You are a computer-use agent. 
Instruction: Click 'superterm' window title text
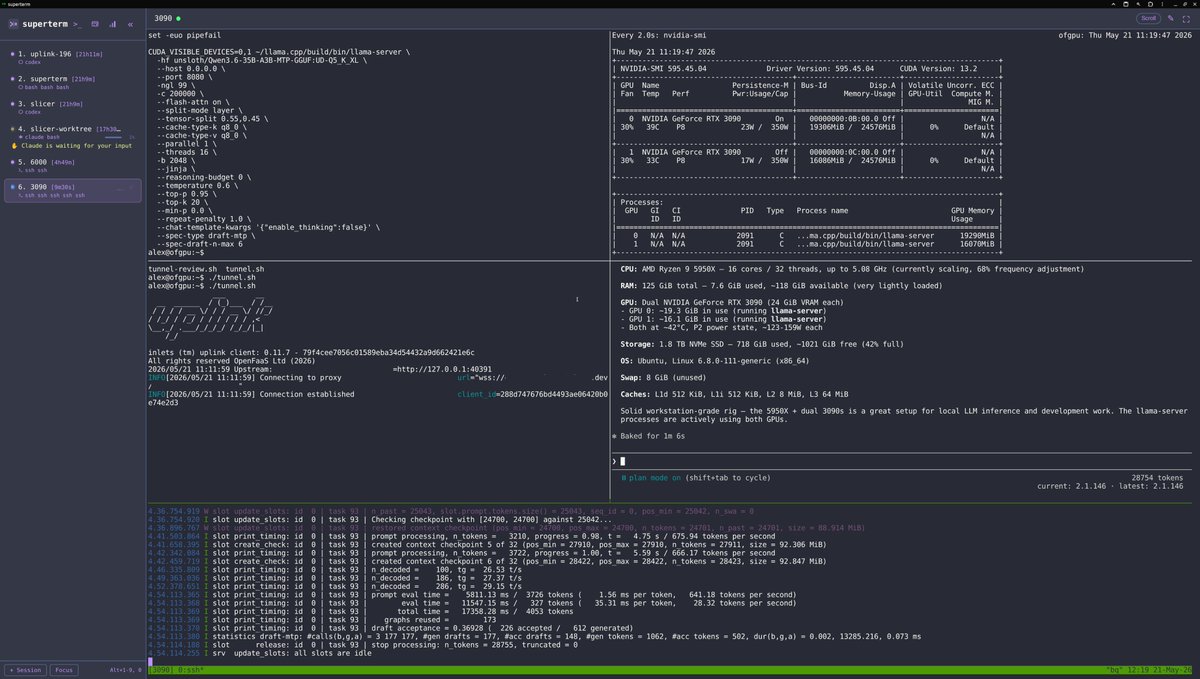click(x=18, y=4)
